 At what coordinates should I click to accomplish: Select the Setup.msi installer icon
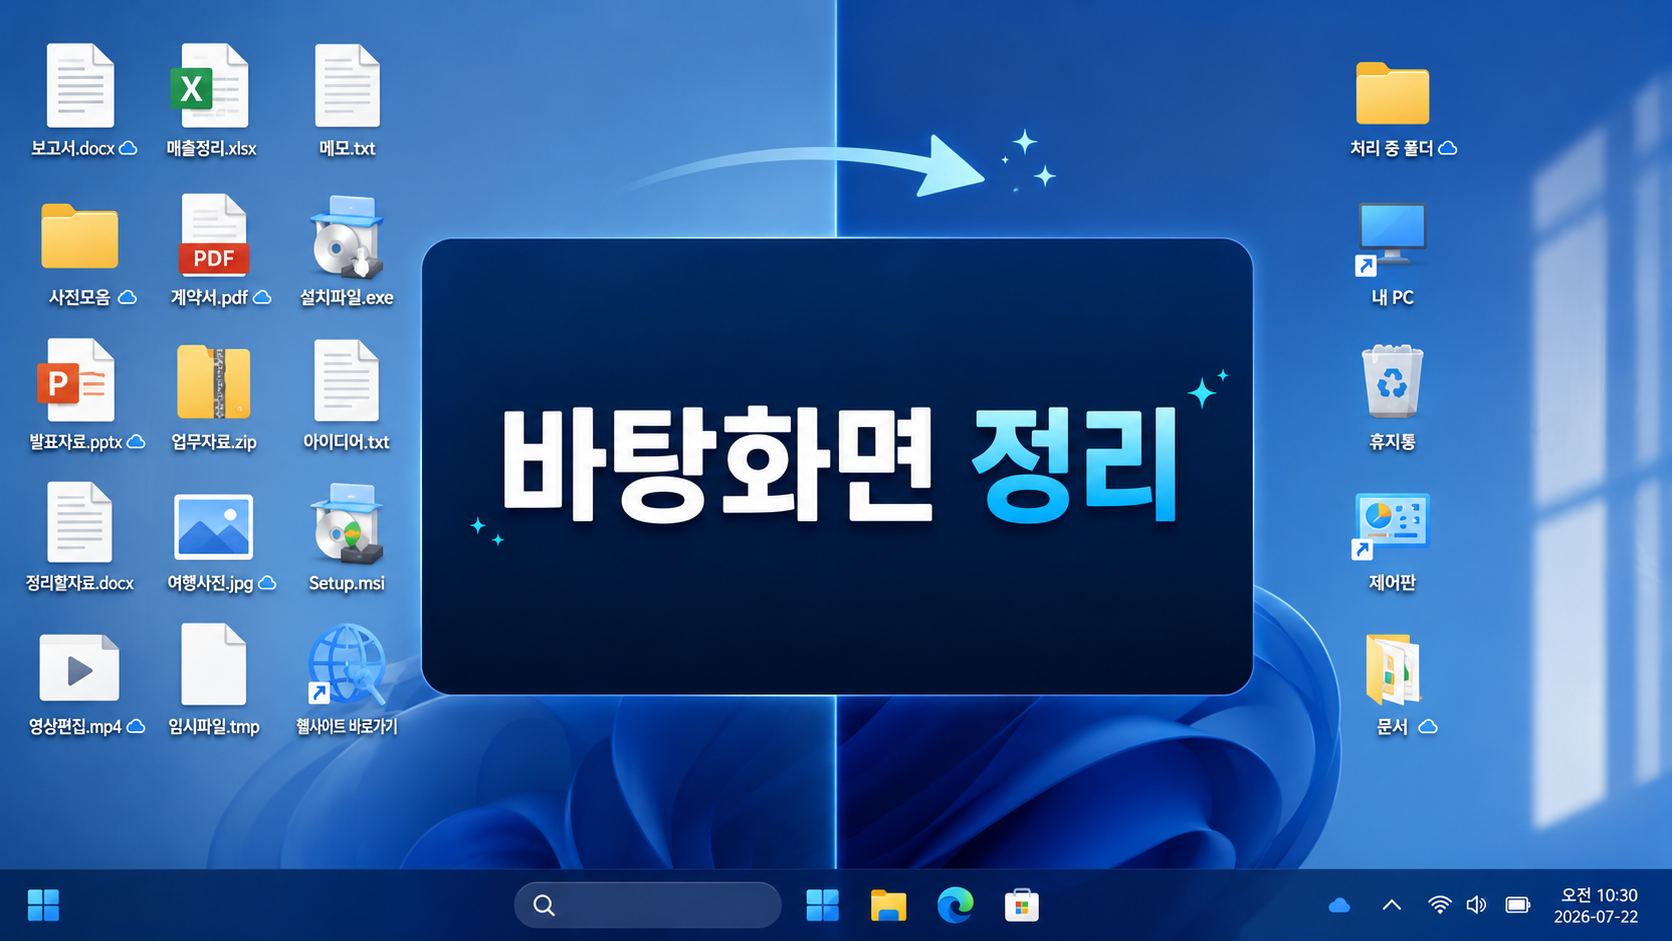tap(347, 524)
